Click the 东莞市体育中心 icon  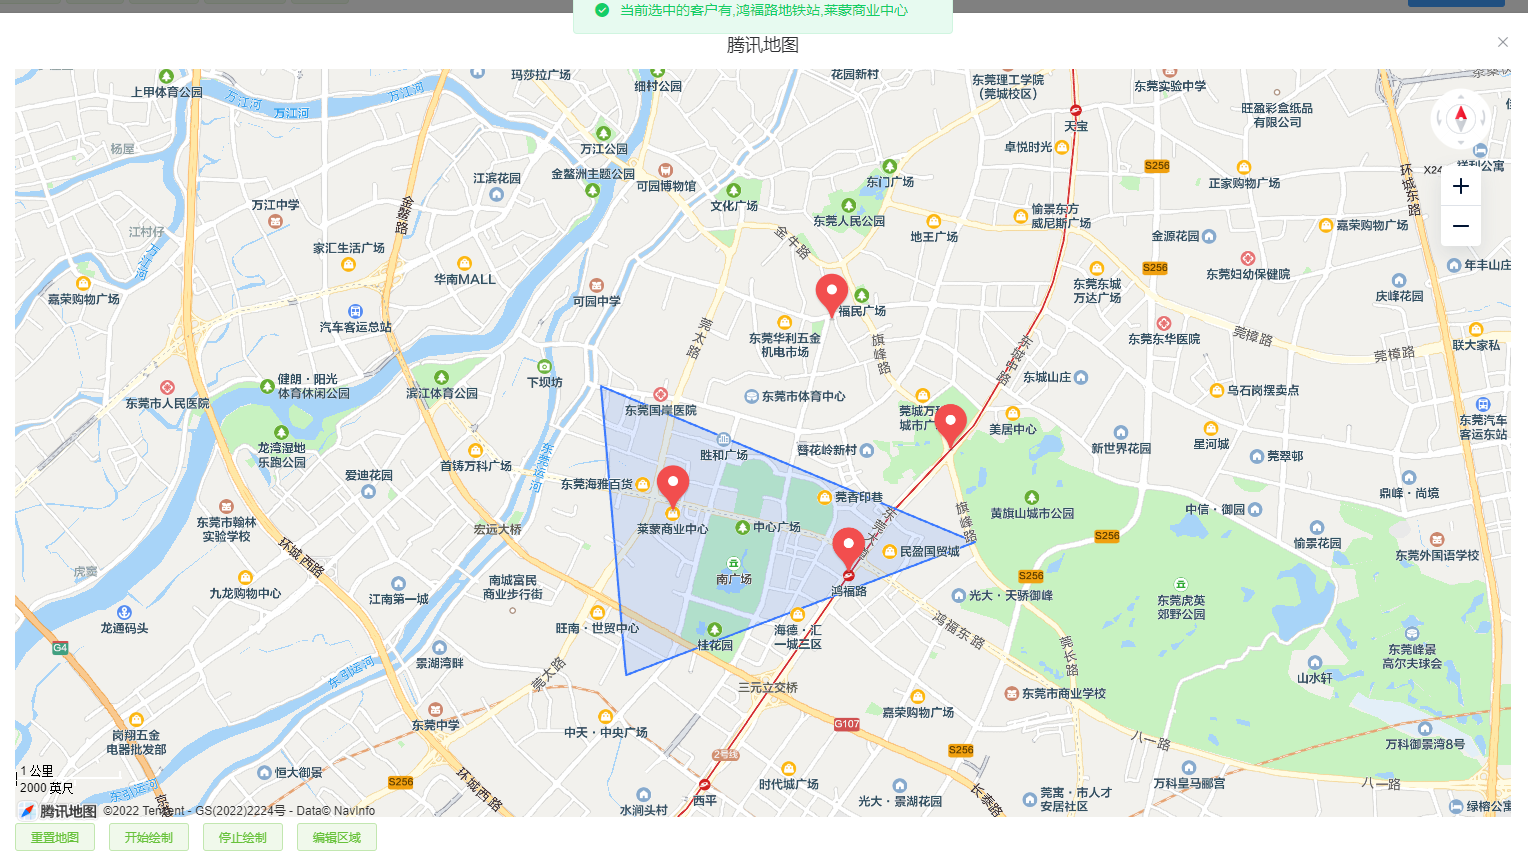[752, 397]
